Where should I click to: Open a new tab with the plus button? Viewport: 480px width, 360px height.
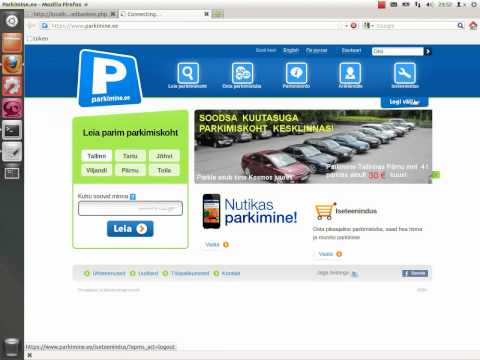[217, 14]
